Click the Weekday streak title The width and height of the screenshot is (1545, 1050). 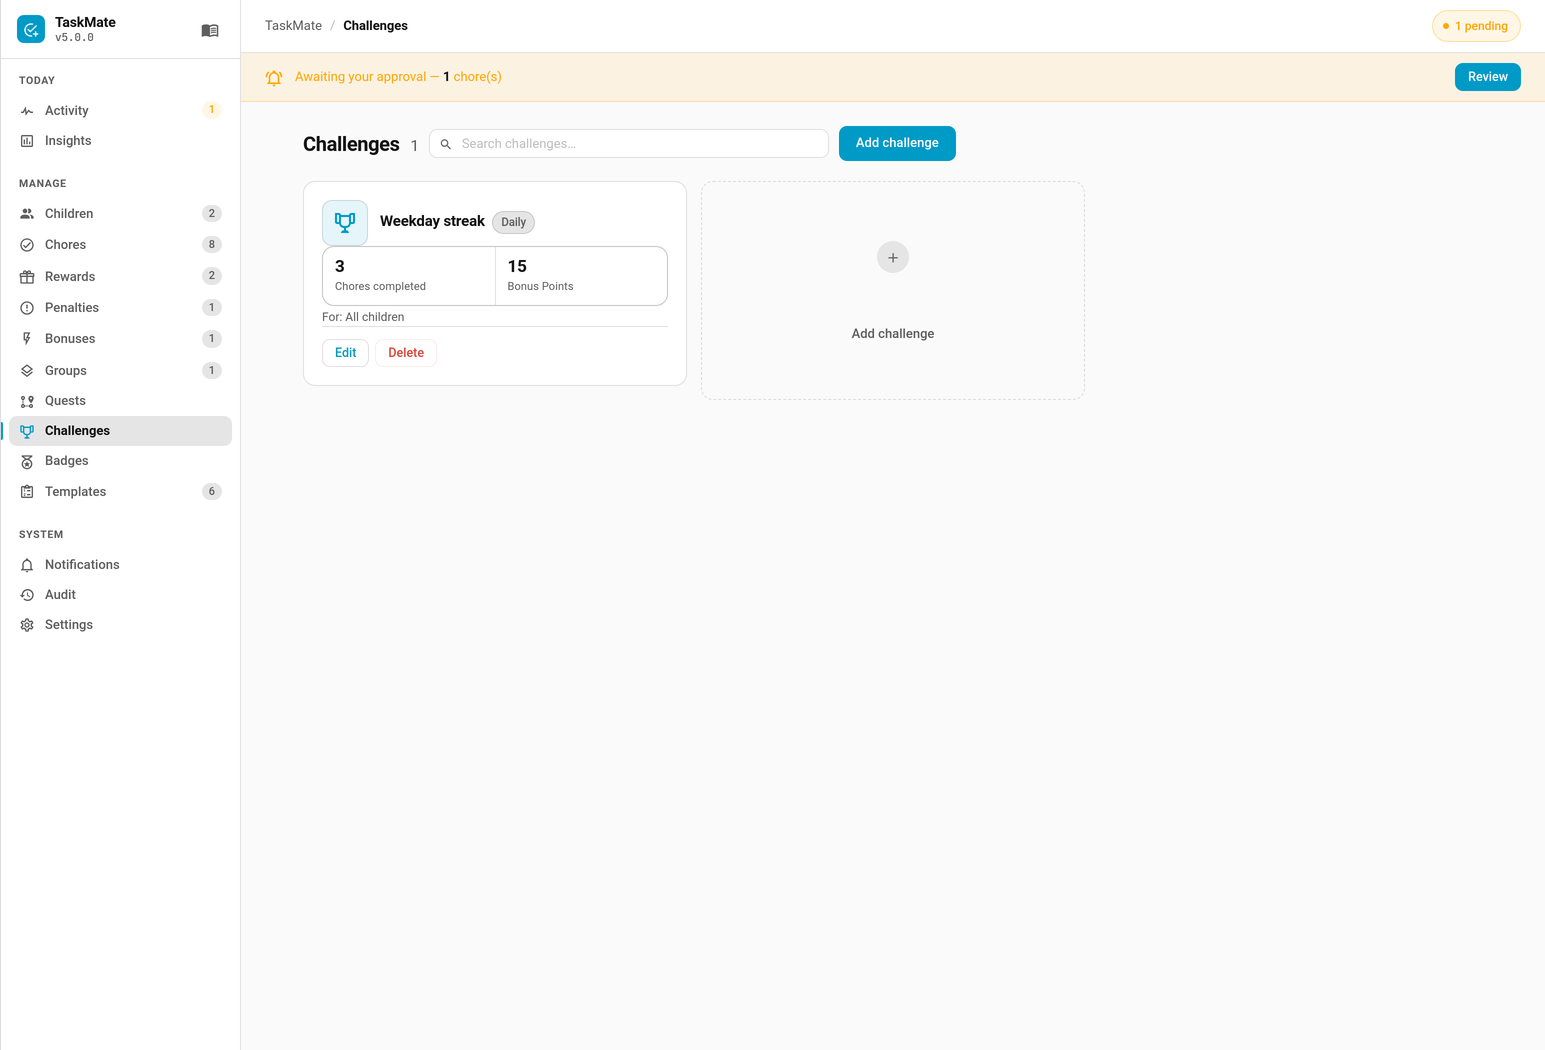(432, 221)
